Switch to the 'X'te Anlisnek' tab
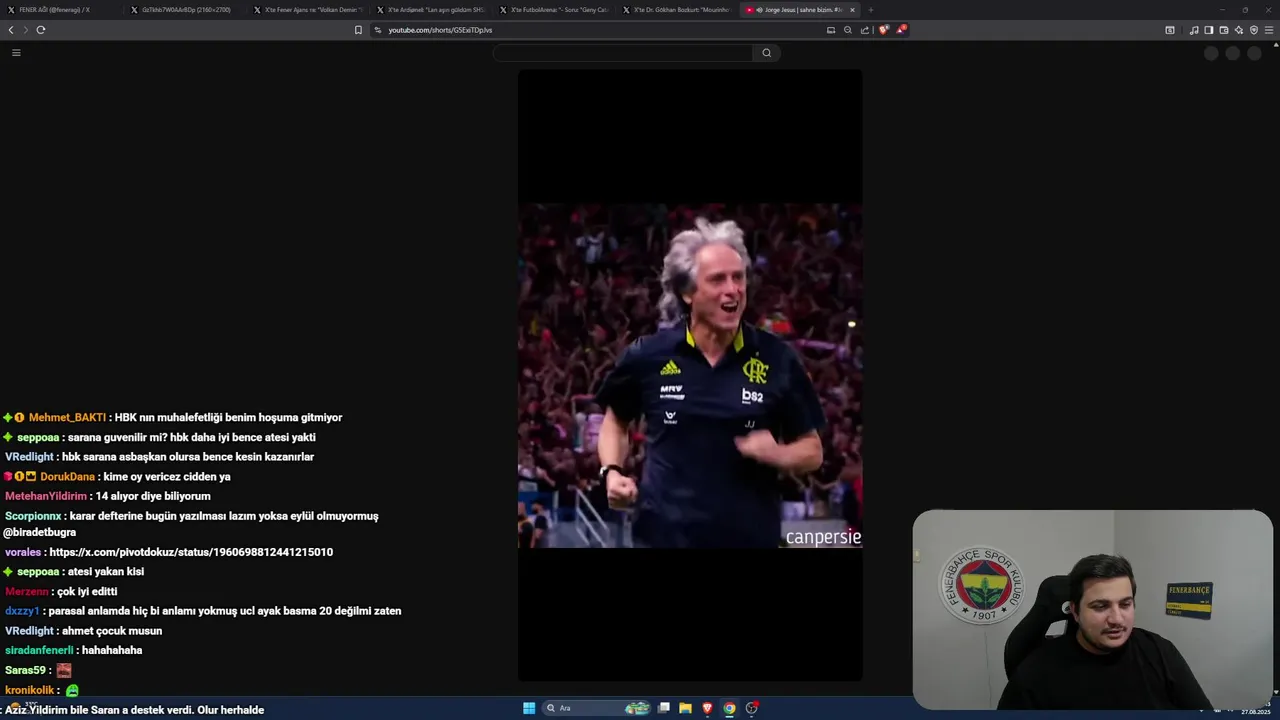Screen dimensions: 1280x720 point(431,10)
